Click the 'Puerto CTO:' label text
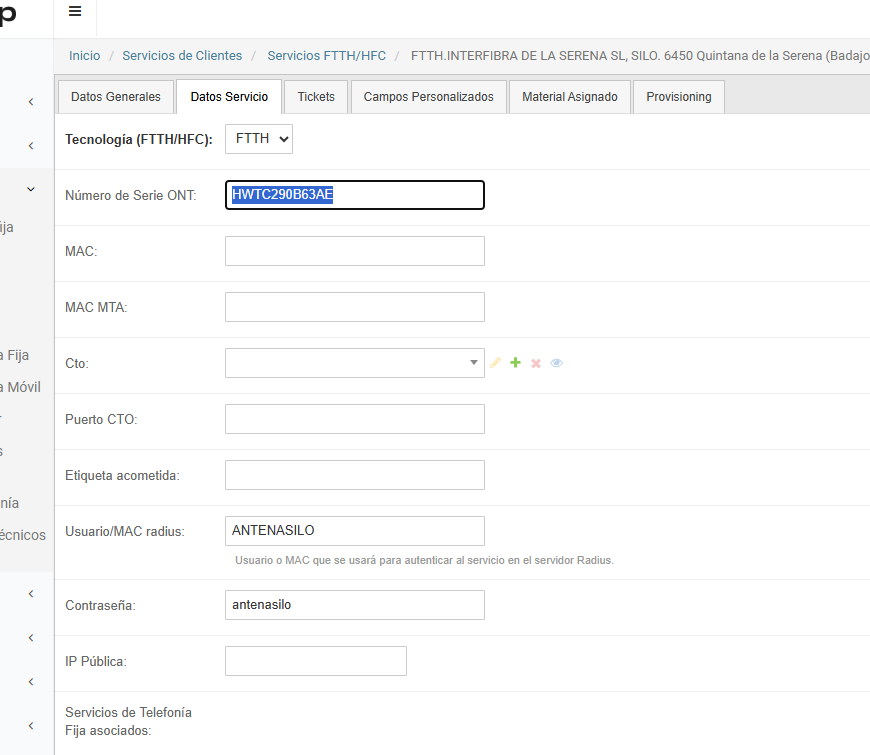870x755 pixels. 101,419
